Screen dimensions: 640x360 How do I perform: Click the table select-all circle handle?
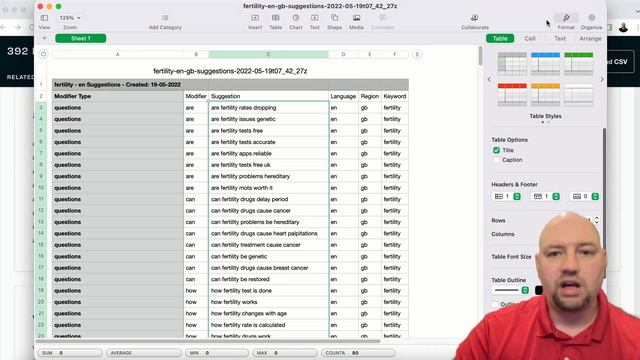pyautogui.click(x=44, y=54)
